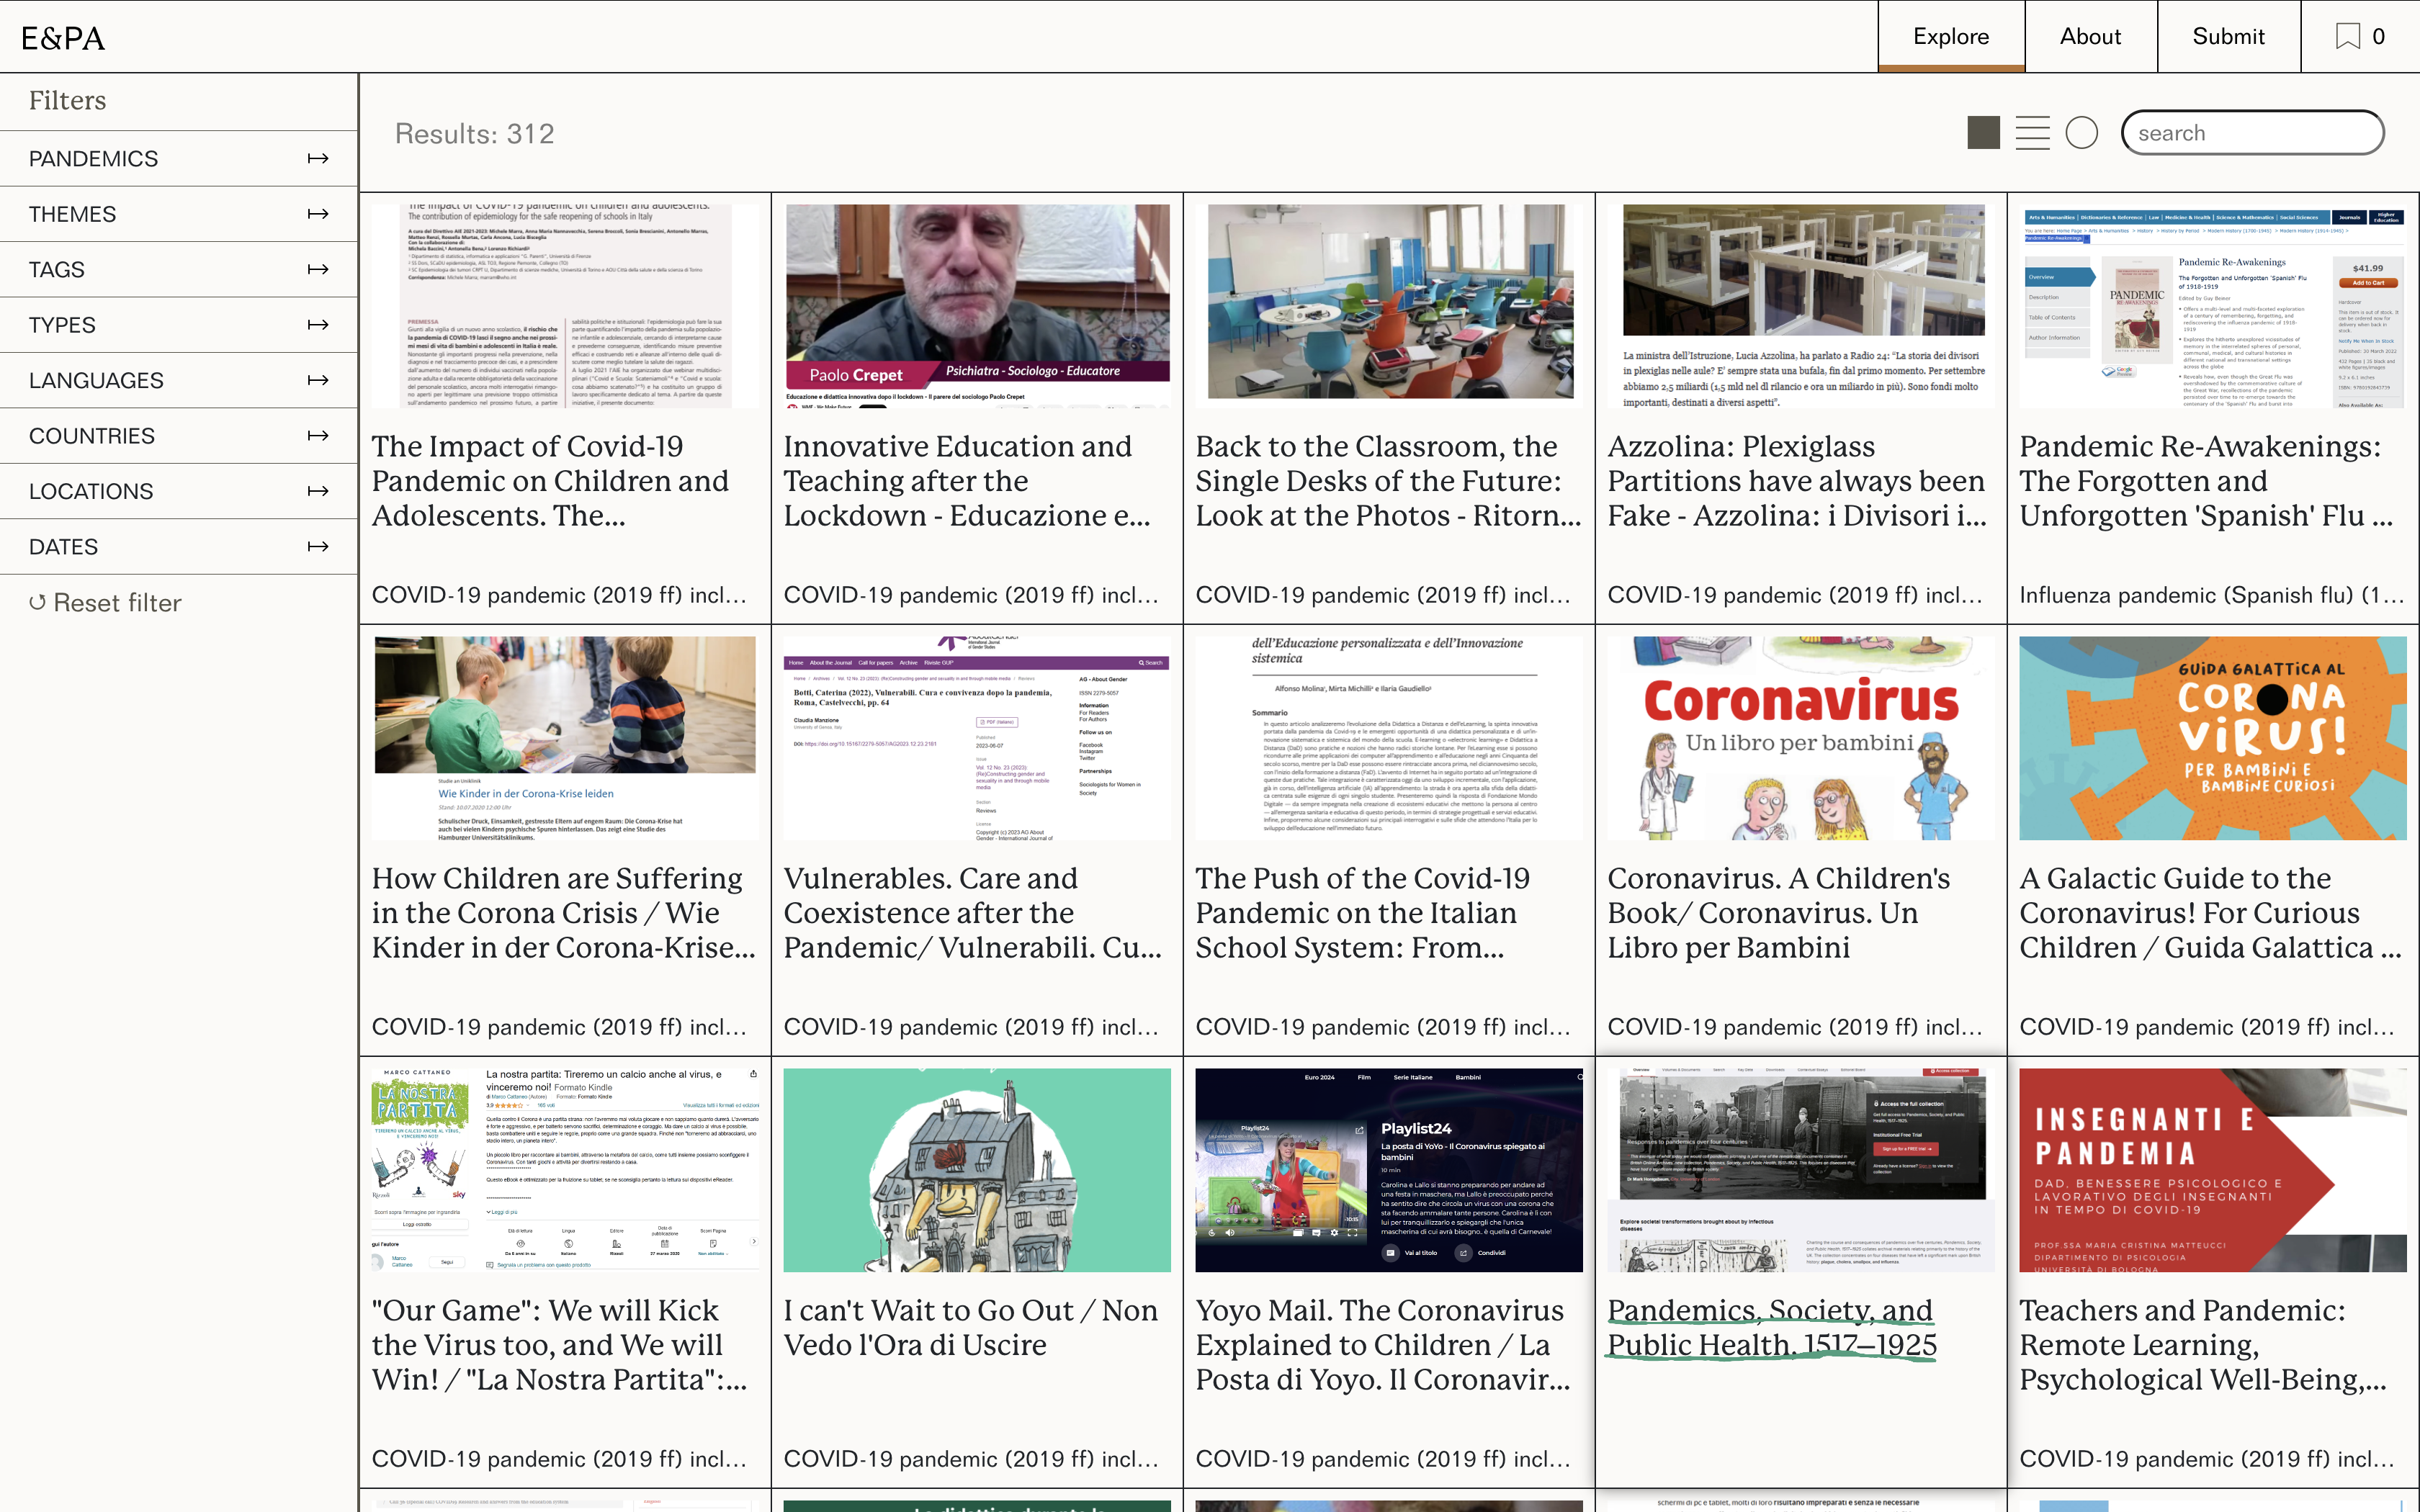This screenshot has height=1512, width=2420.
Task: Switch to circle map view icon
Action: pos(2081,133)
